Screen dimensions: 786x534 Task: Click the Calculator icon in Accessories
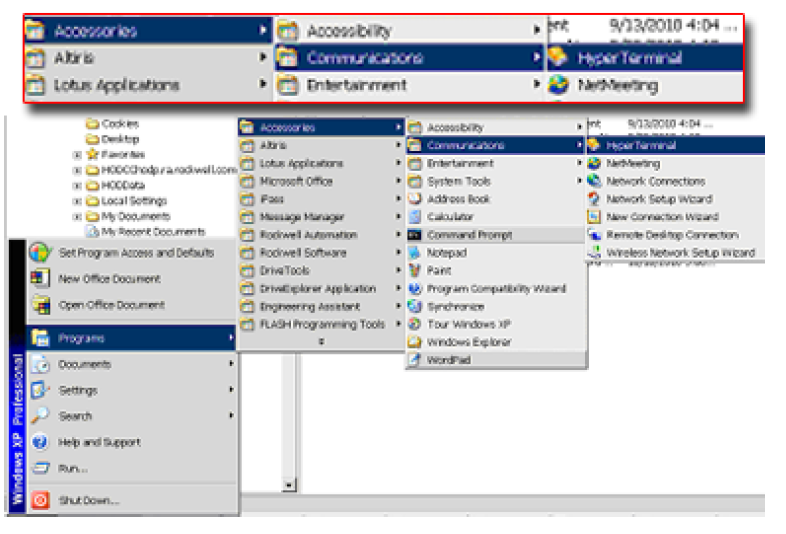click(x=415, y=217)
